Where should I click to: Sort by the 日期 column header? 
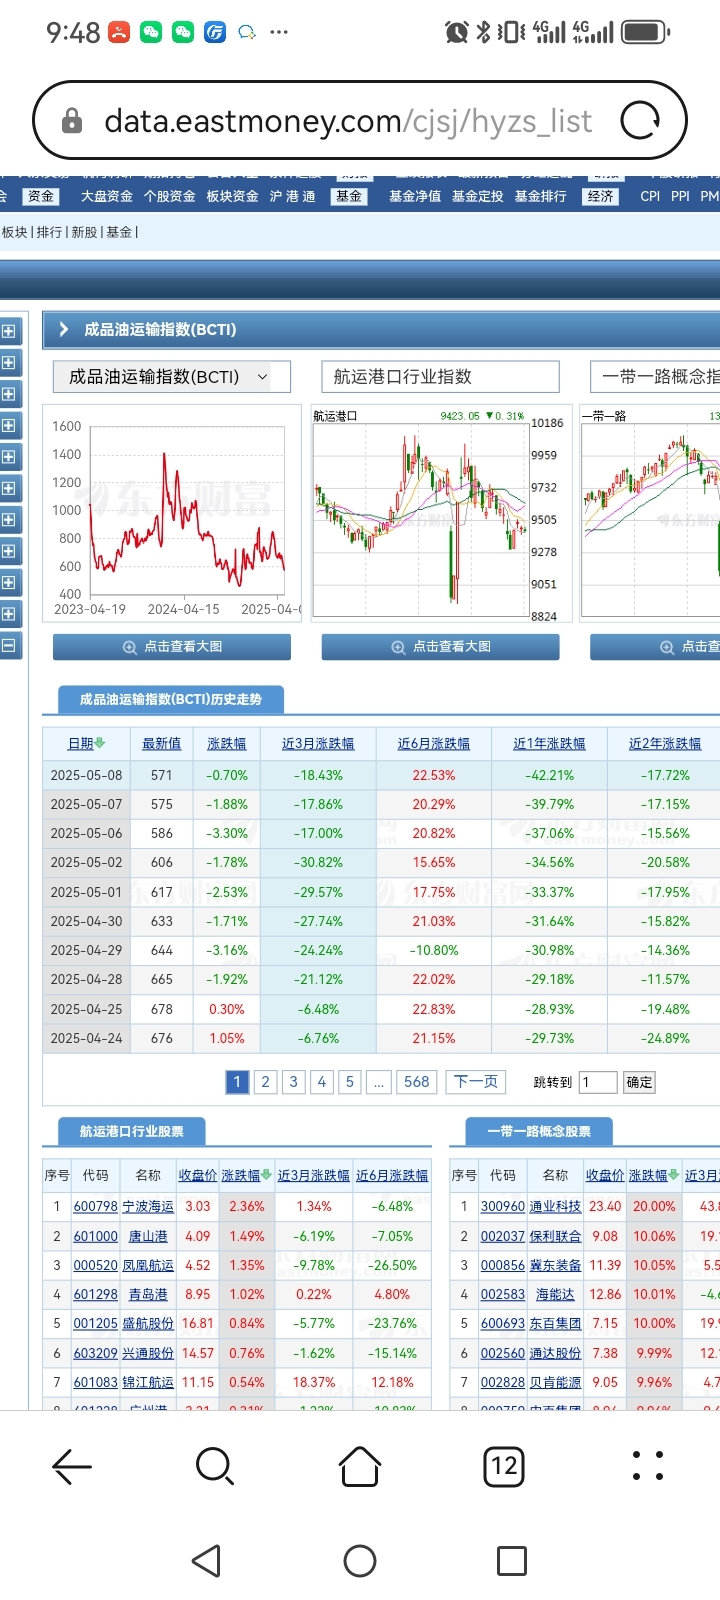tap(86, 743)
